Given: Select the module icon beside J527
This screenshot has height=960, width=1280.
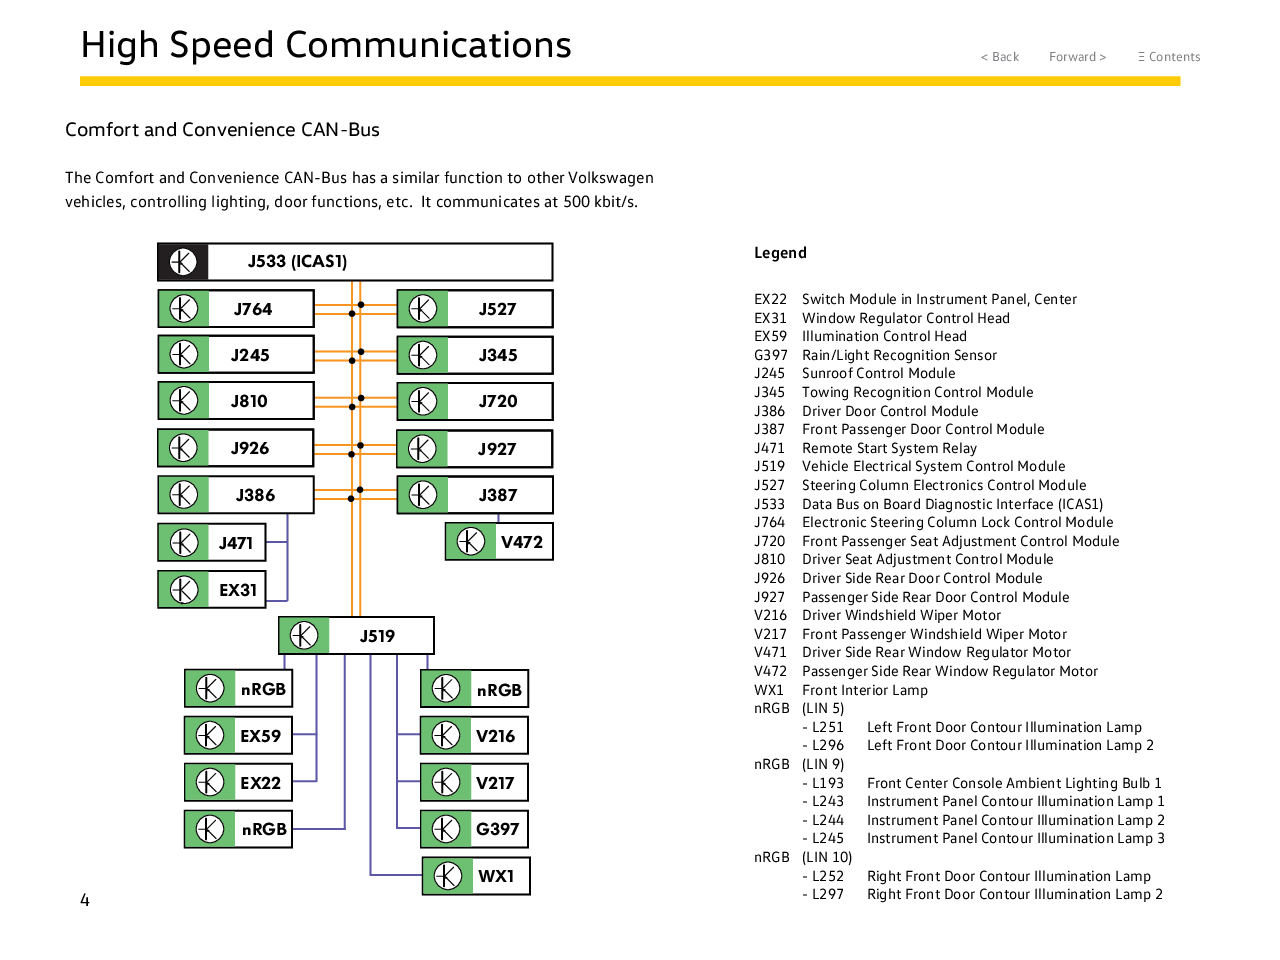Looking at the screenshot, I should pos(423,309).
